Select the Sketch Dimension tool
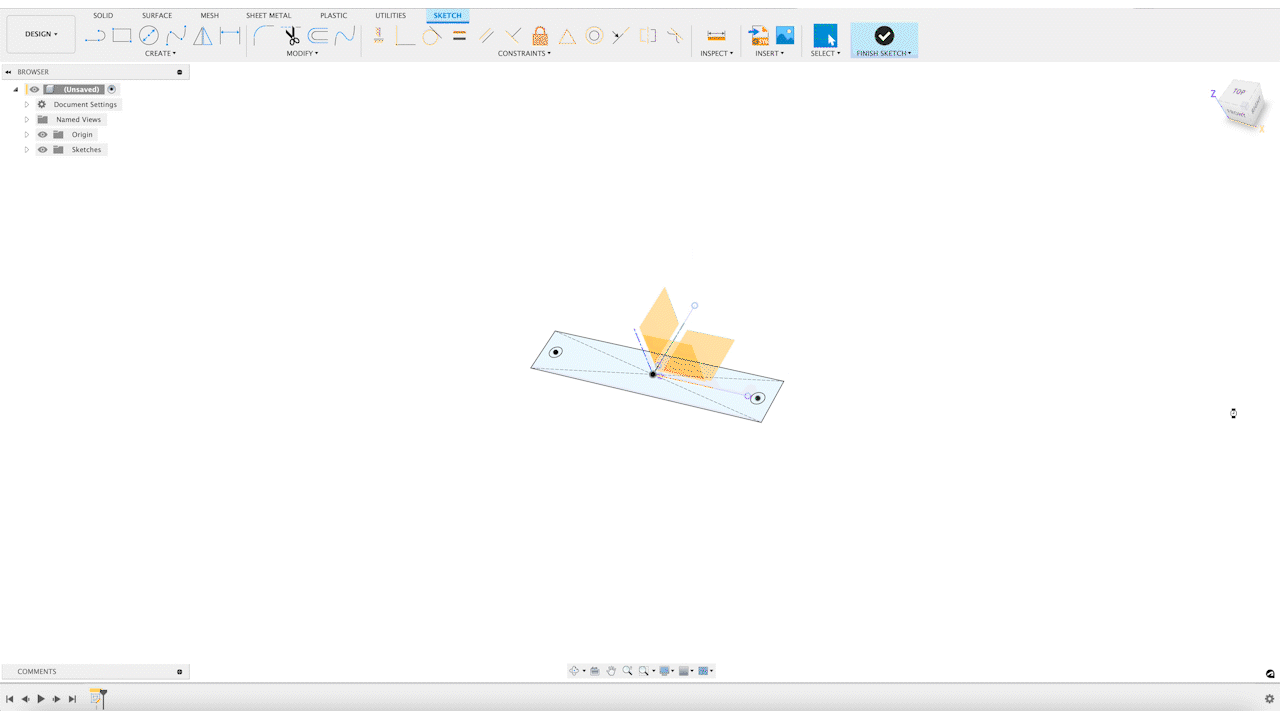This screenshot has height=720, width=1280. [230, 36]
